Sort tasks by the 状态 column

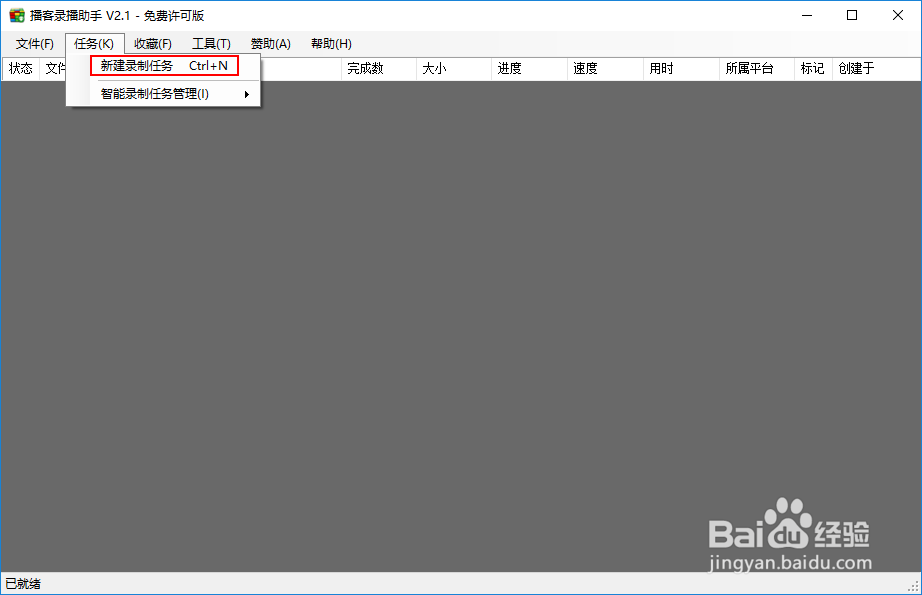(x=19, y=68)
